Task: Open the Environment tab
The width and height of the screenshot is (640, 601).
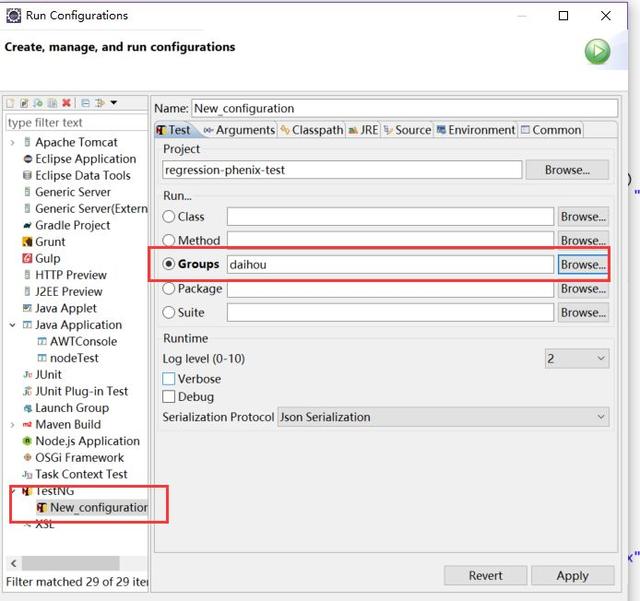Action: (476, 130)
